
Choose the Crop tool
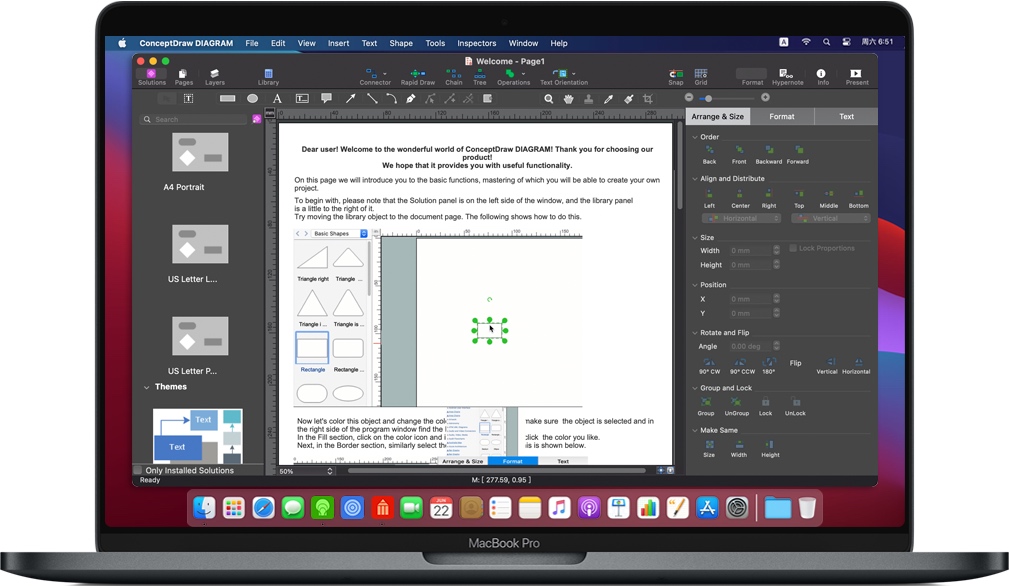coord(648,98)
